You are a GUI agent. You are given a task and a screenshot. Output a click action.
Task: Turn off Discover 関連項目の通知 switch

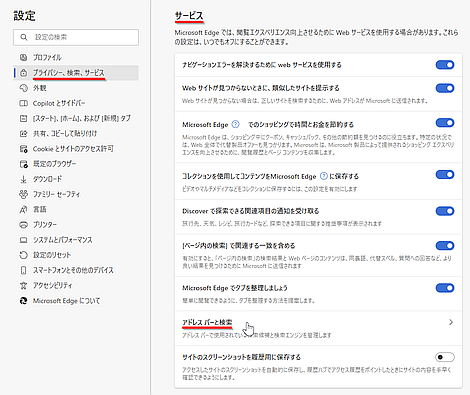(x=445, y=211)
